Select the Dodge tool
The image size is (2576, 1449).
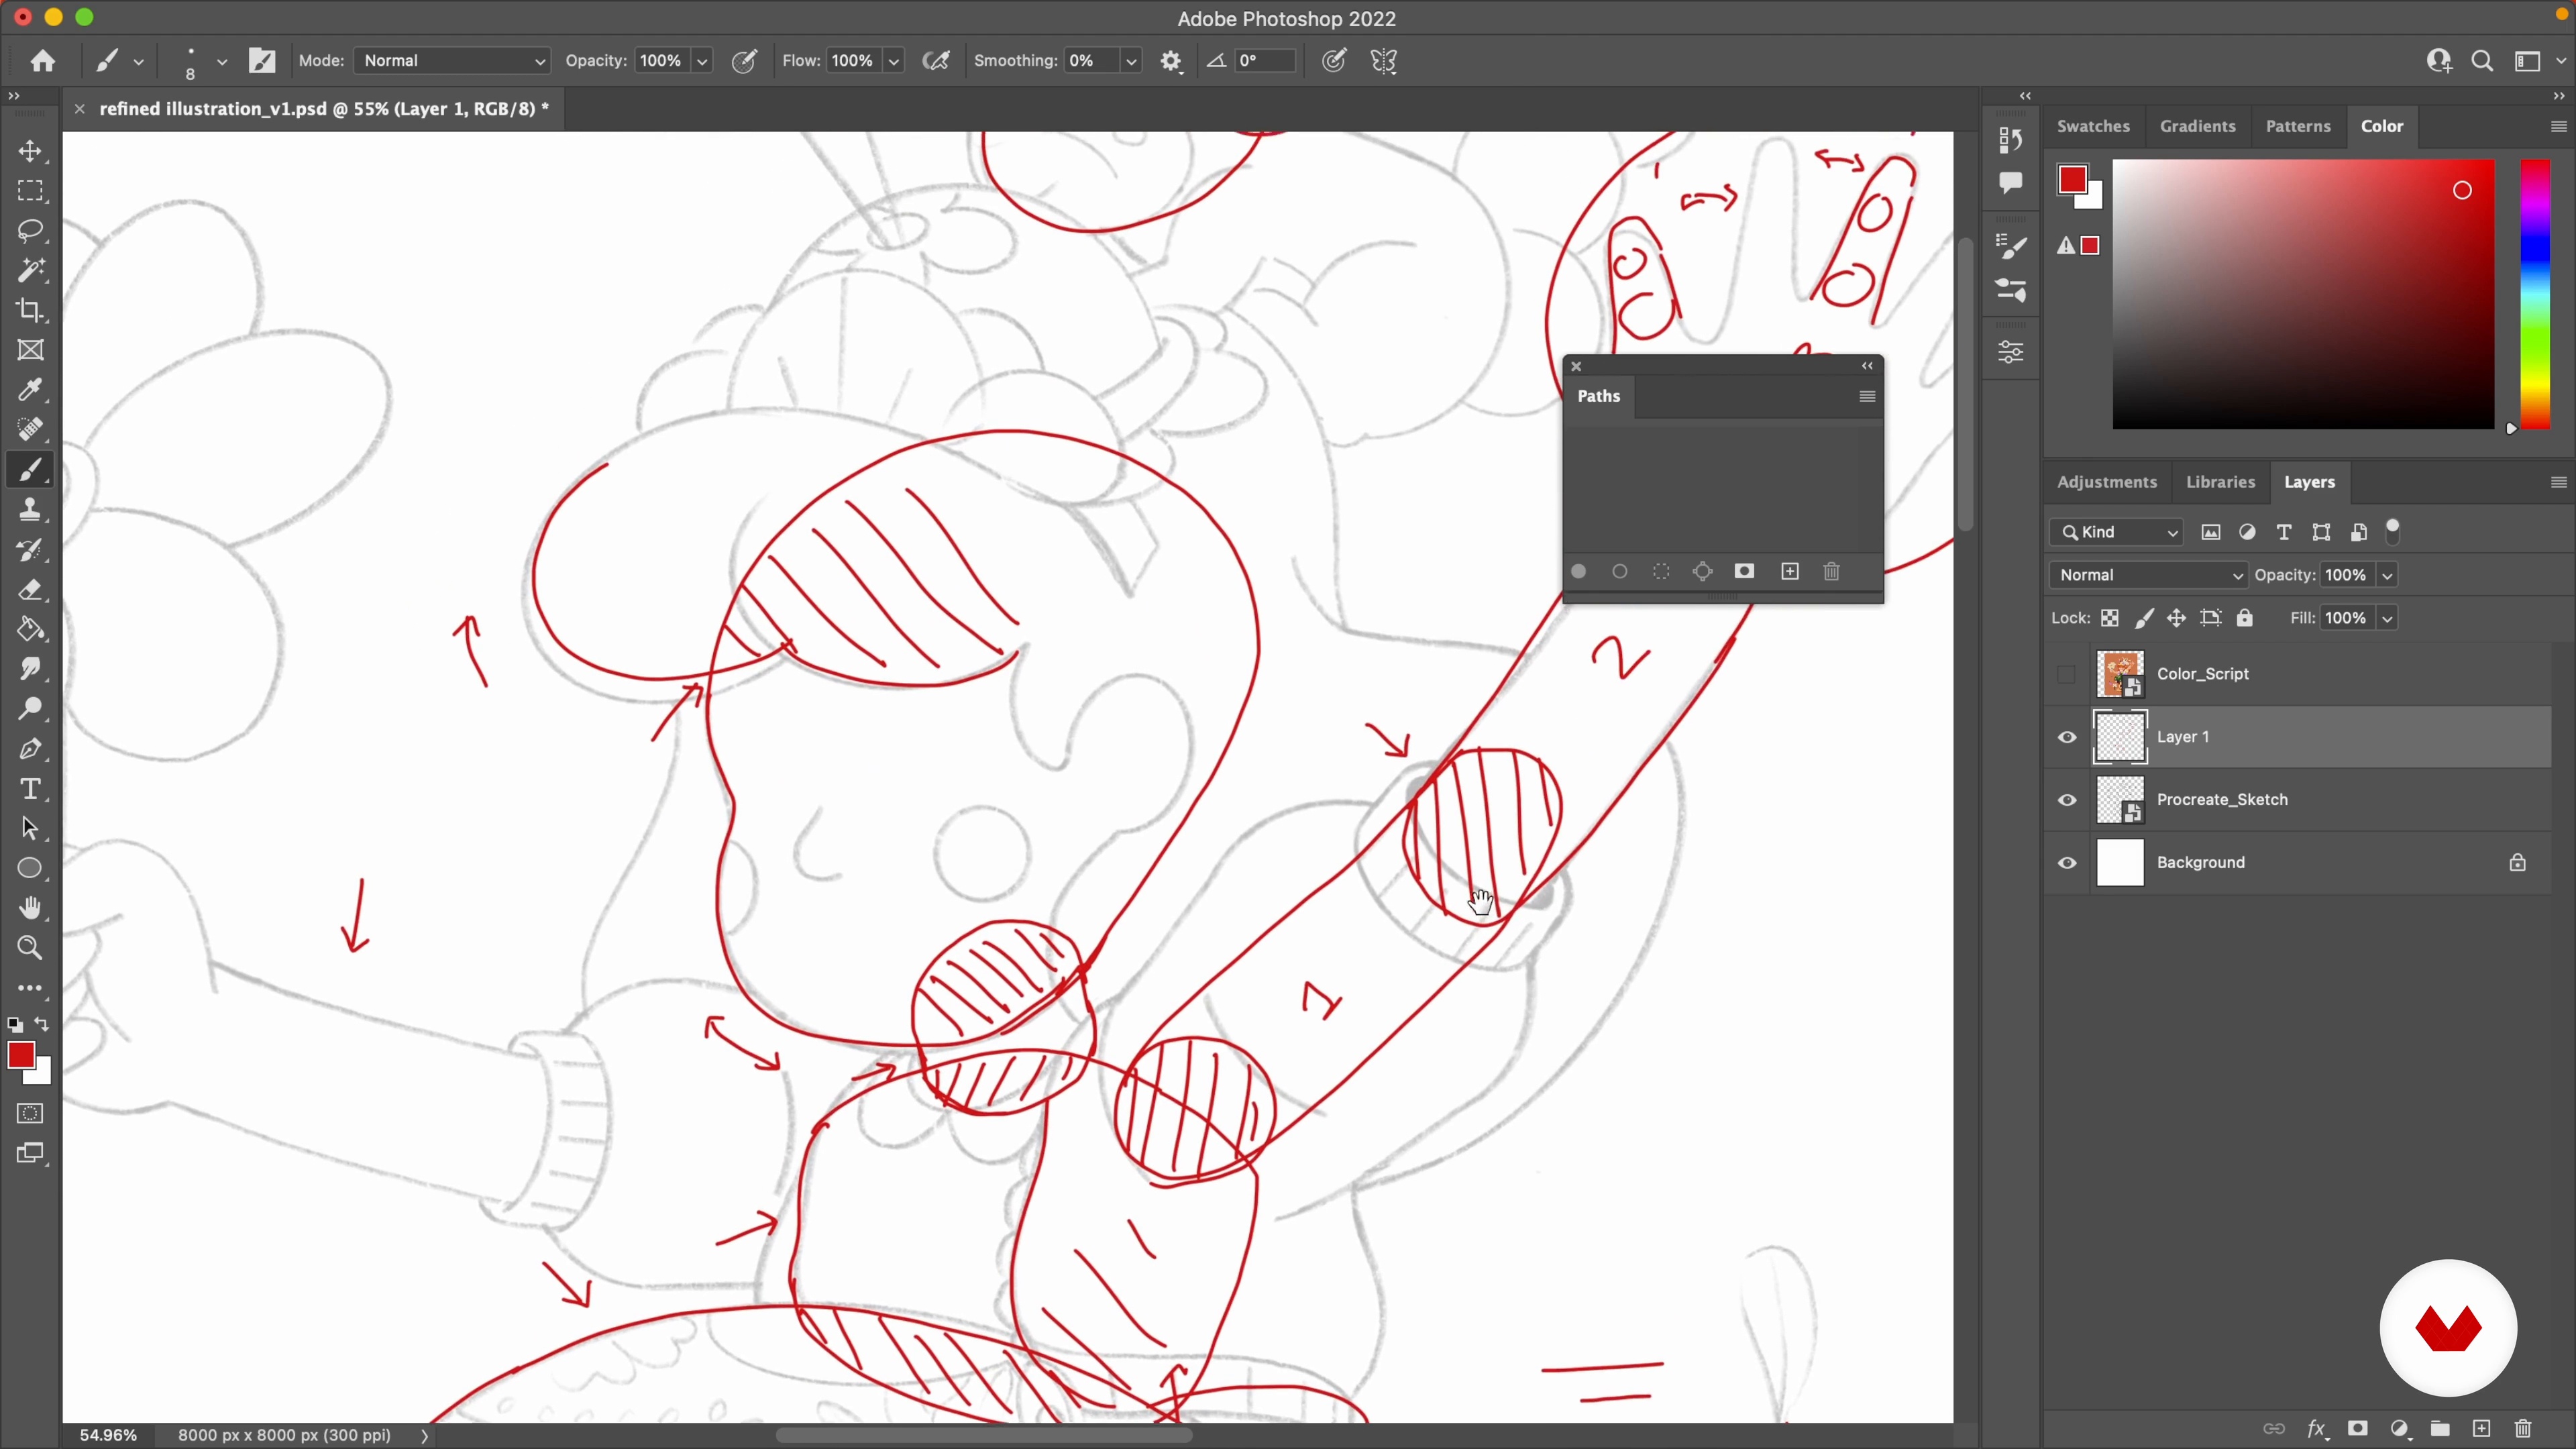click(30, 709)
